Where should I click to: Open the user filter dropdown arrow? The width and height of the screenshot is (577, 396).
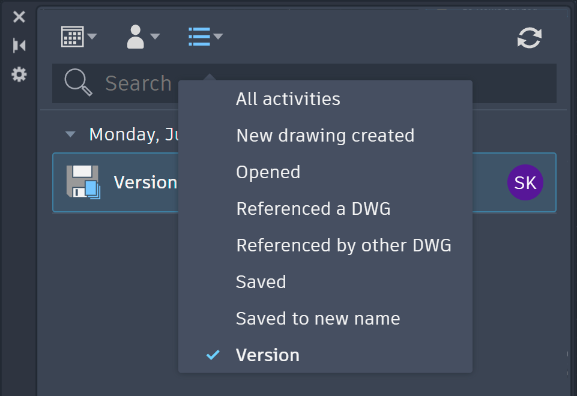coord(155,36)
